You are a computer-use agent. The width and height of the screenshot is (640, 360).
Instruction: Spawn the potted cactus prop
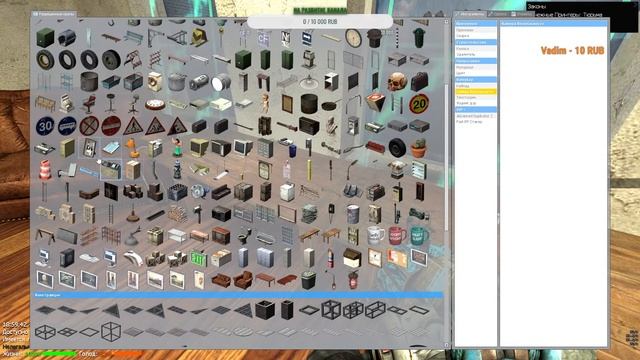coord(419,148)
